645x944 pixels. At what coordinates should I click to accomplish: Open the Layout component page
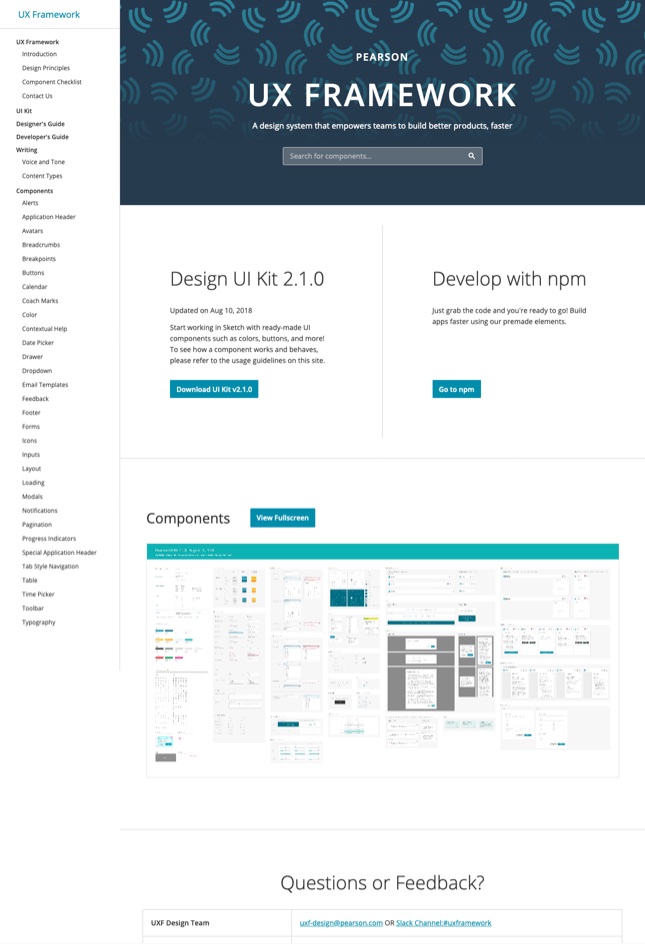pyautogui.click(x=31, y=468)
